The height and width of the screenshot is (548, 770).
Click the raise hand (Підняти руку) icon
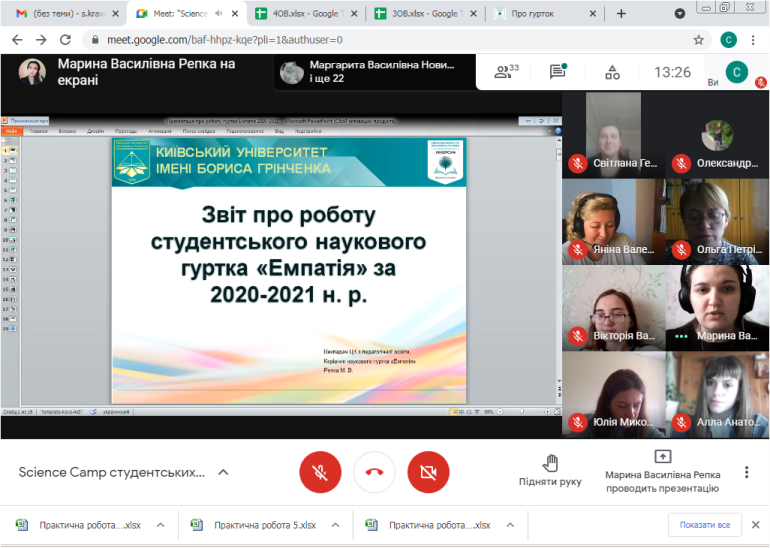click(x=549, y=463)
